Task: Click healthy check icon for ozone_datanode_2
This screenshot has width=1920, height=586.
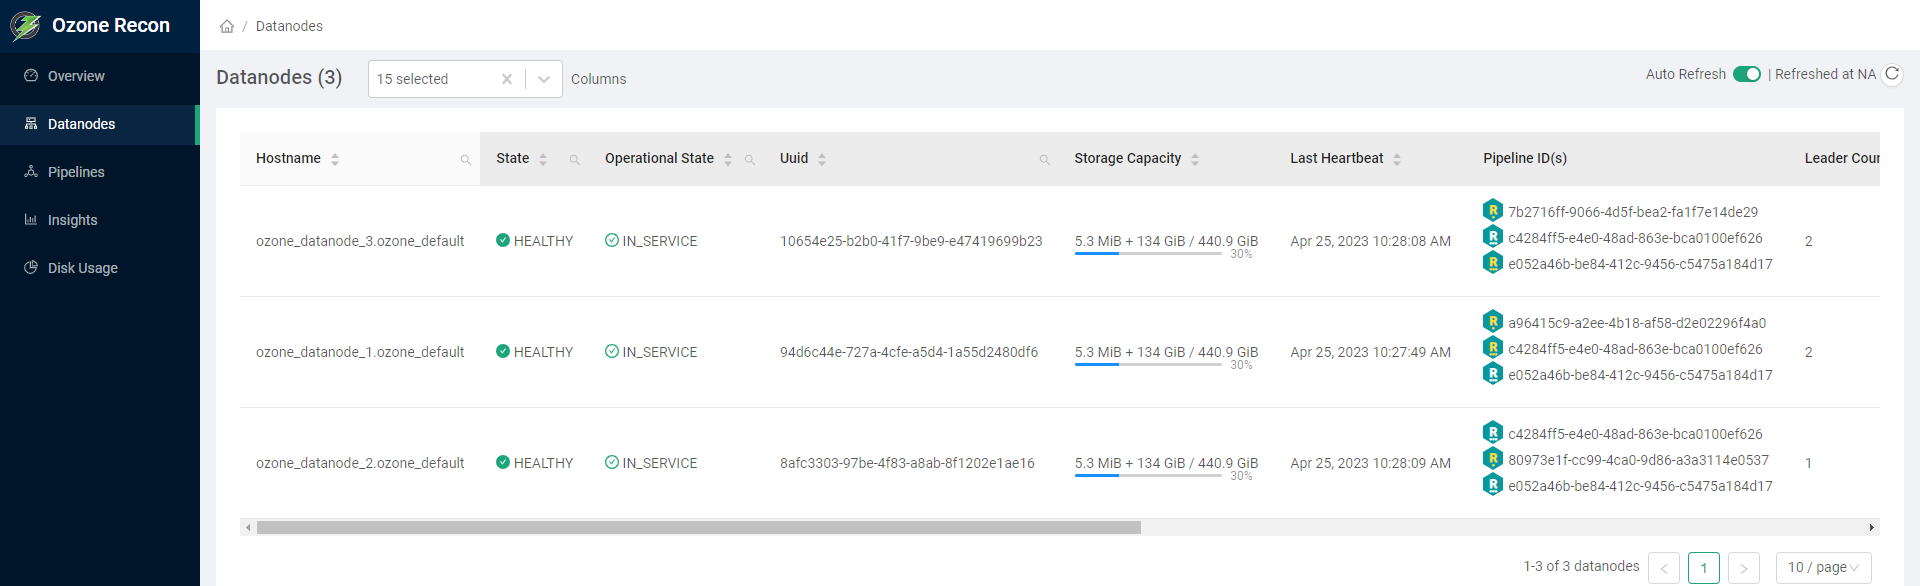Action: pos(503,462)
